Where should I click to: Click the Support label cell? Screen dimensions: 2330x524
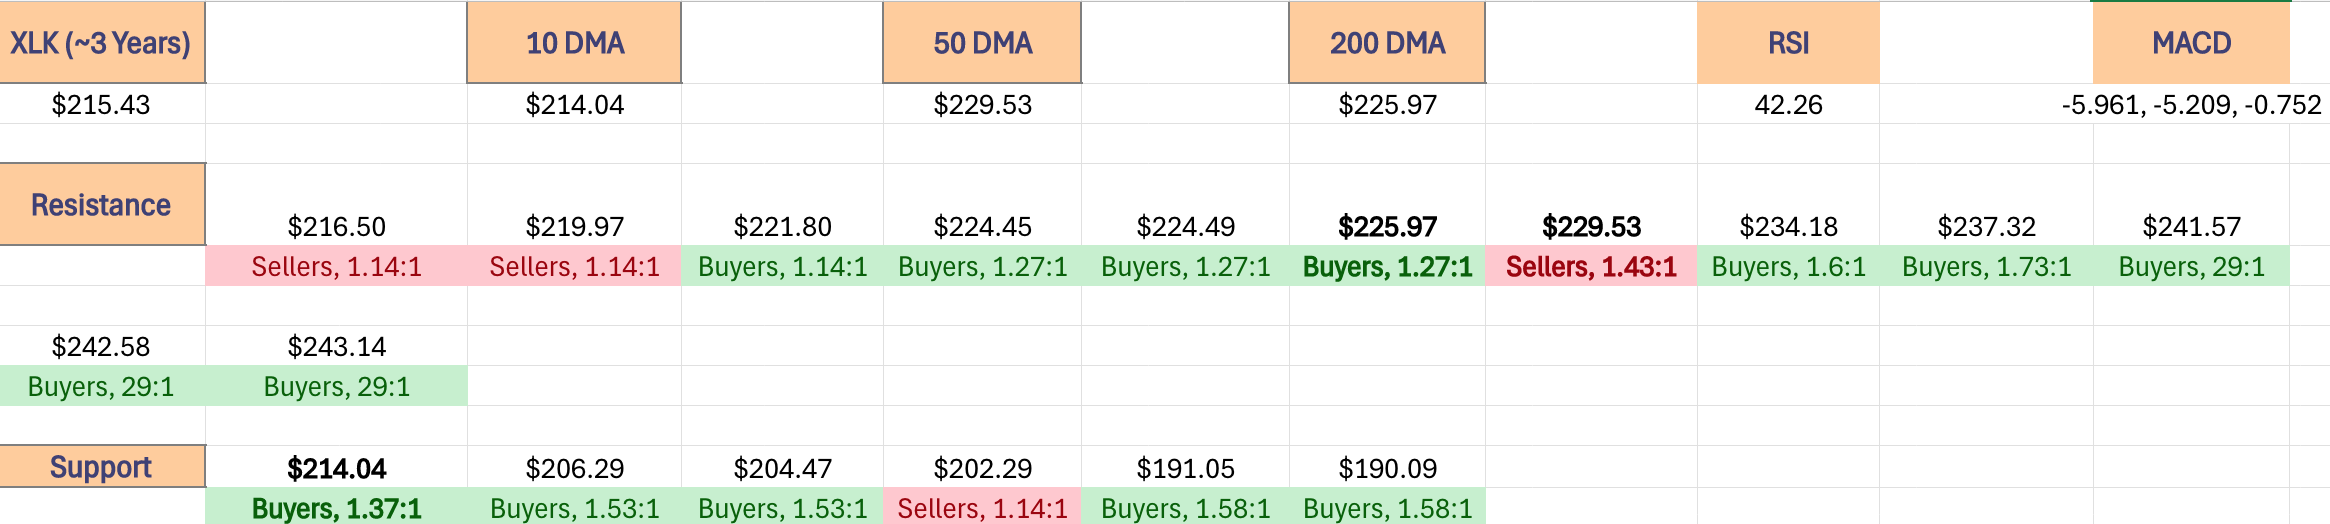click(102, 467)
